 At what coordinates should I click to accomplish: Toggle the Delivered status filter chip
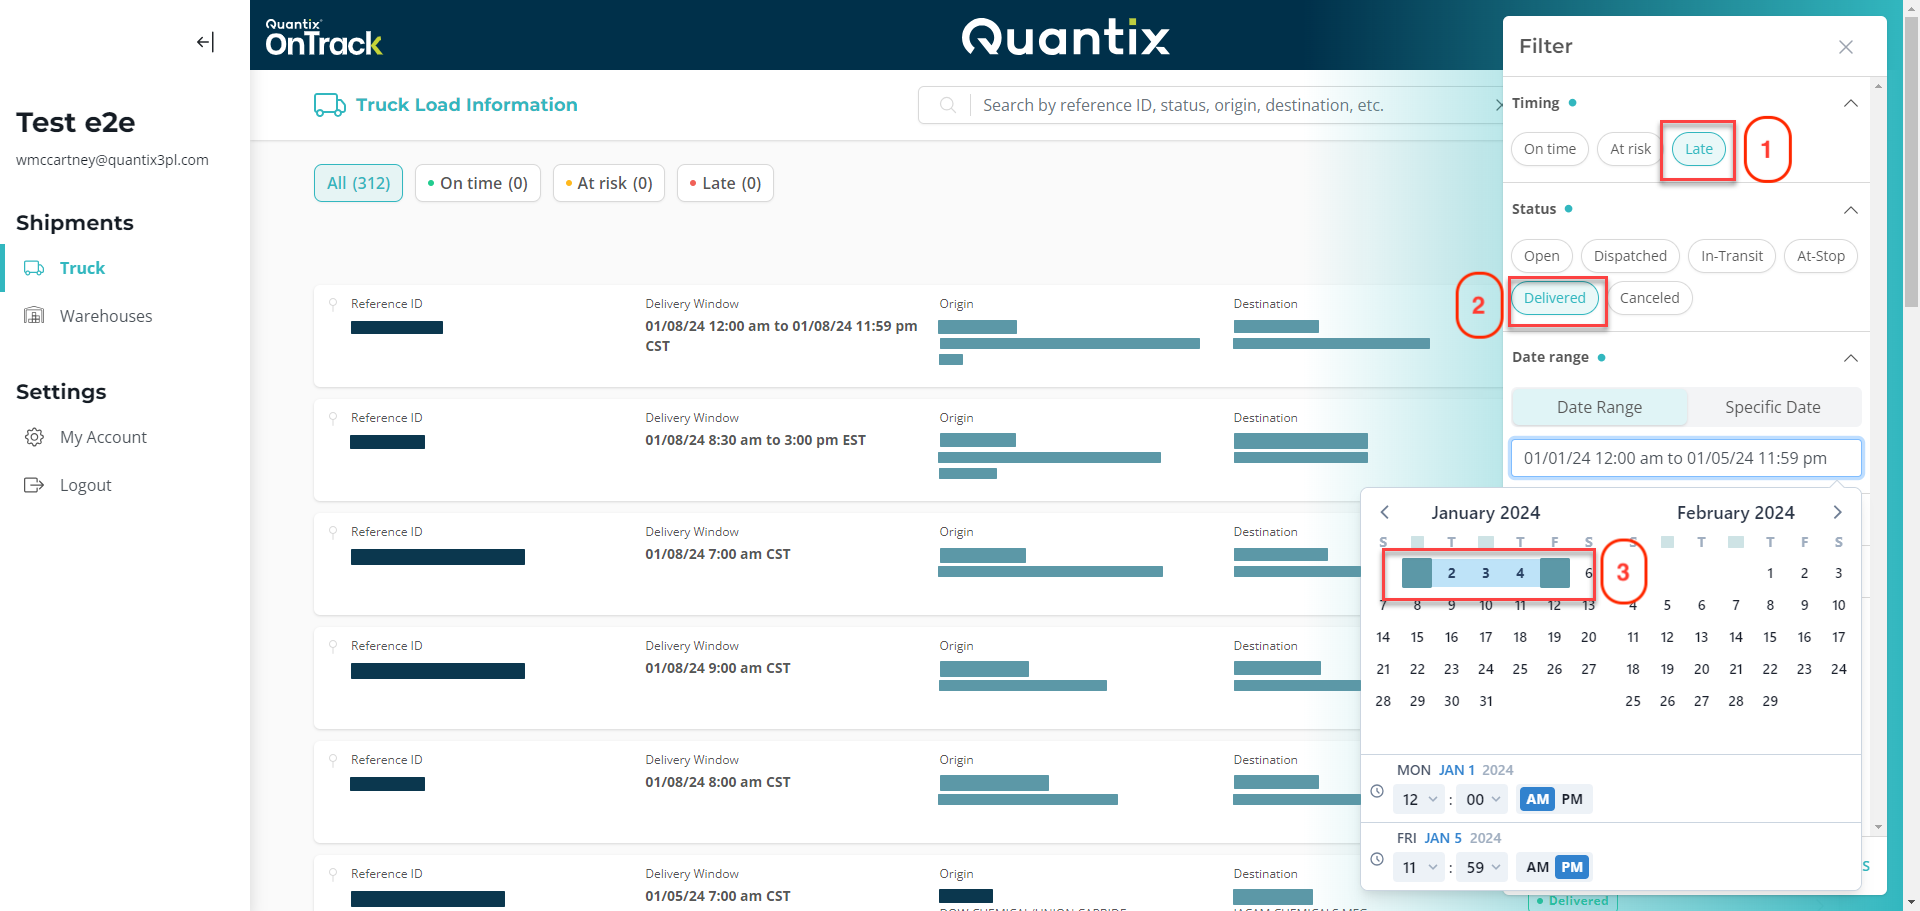[1554, 298]
